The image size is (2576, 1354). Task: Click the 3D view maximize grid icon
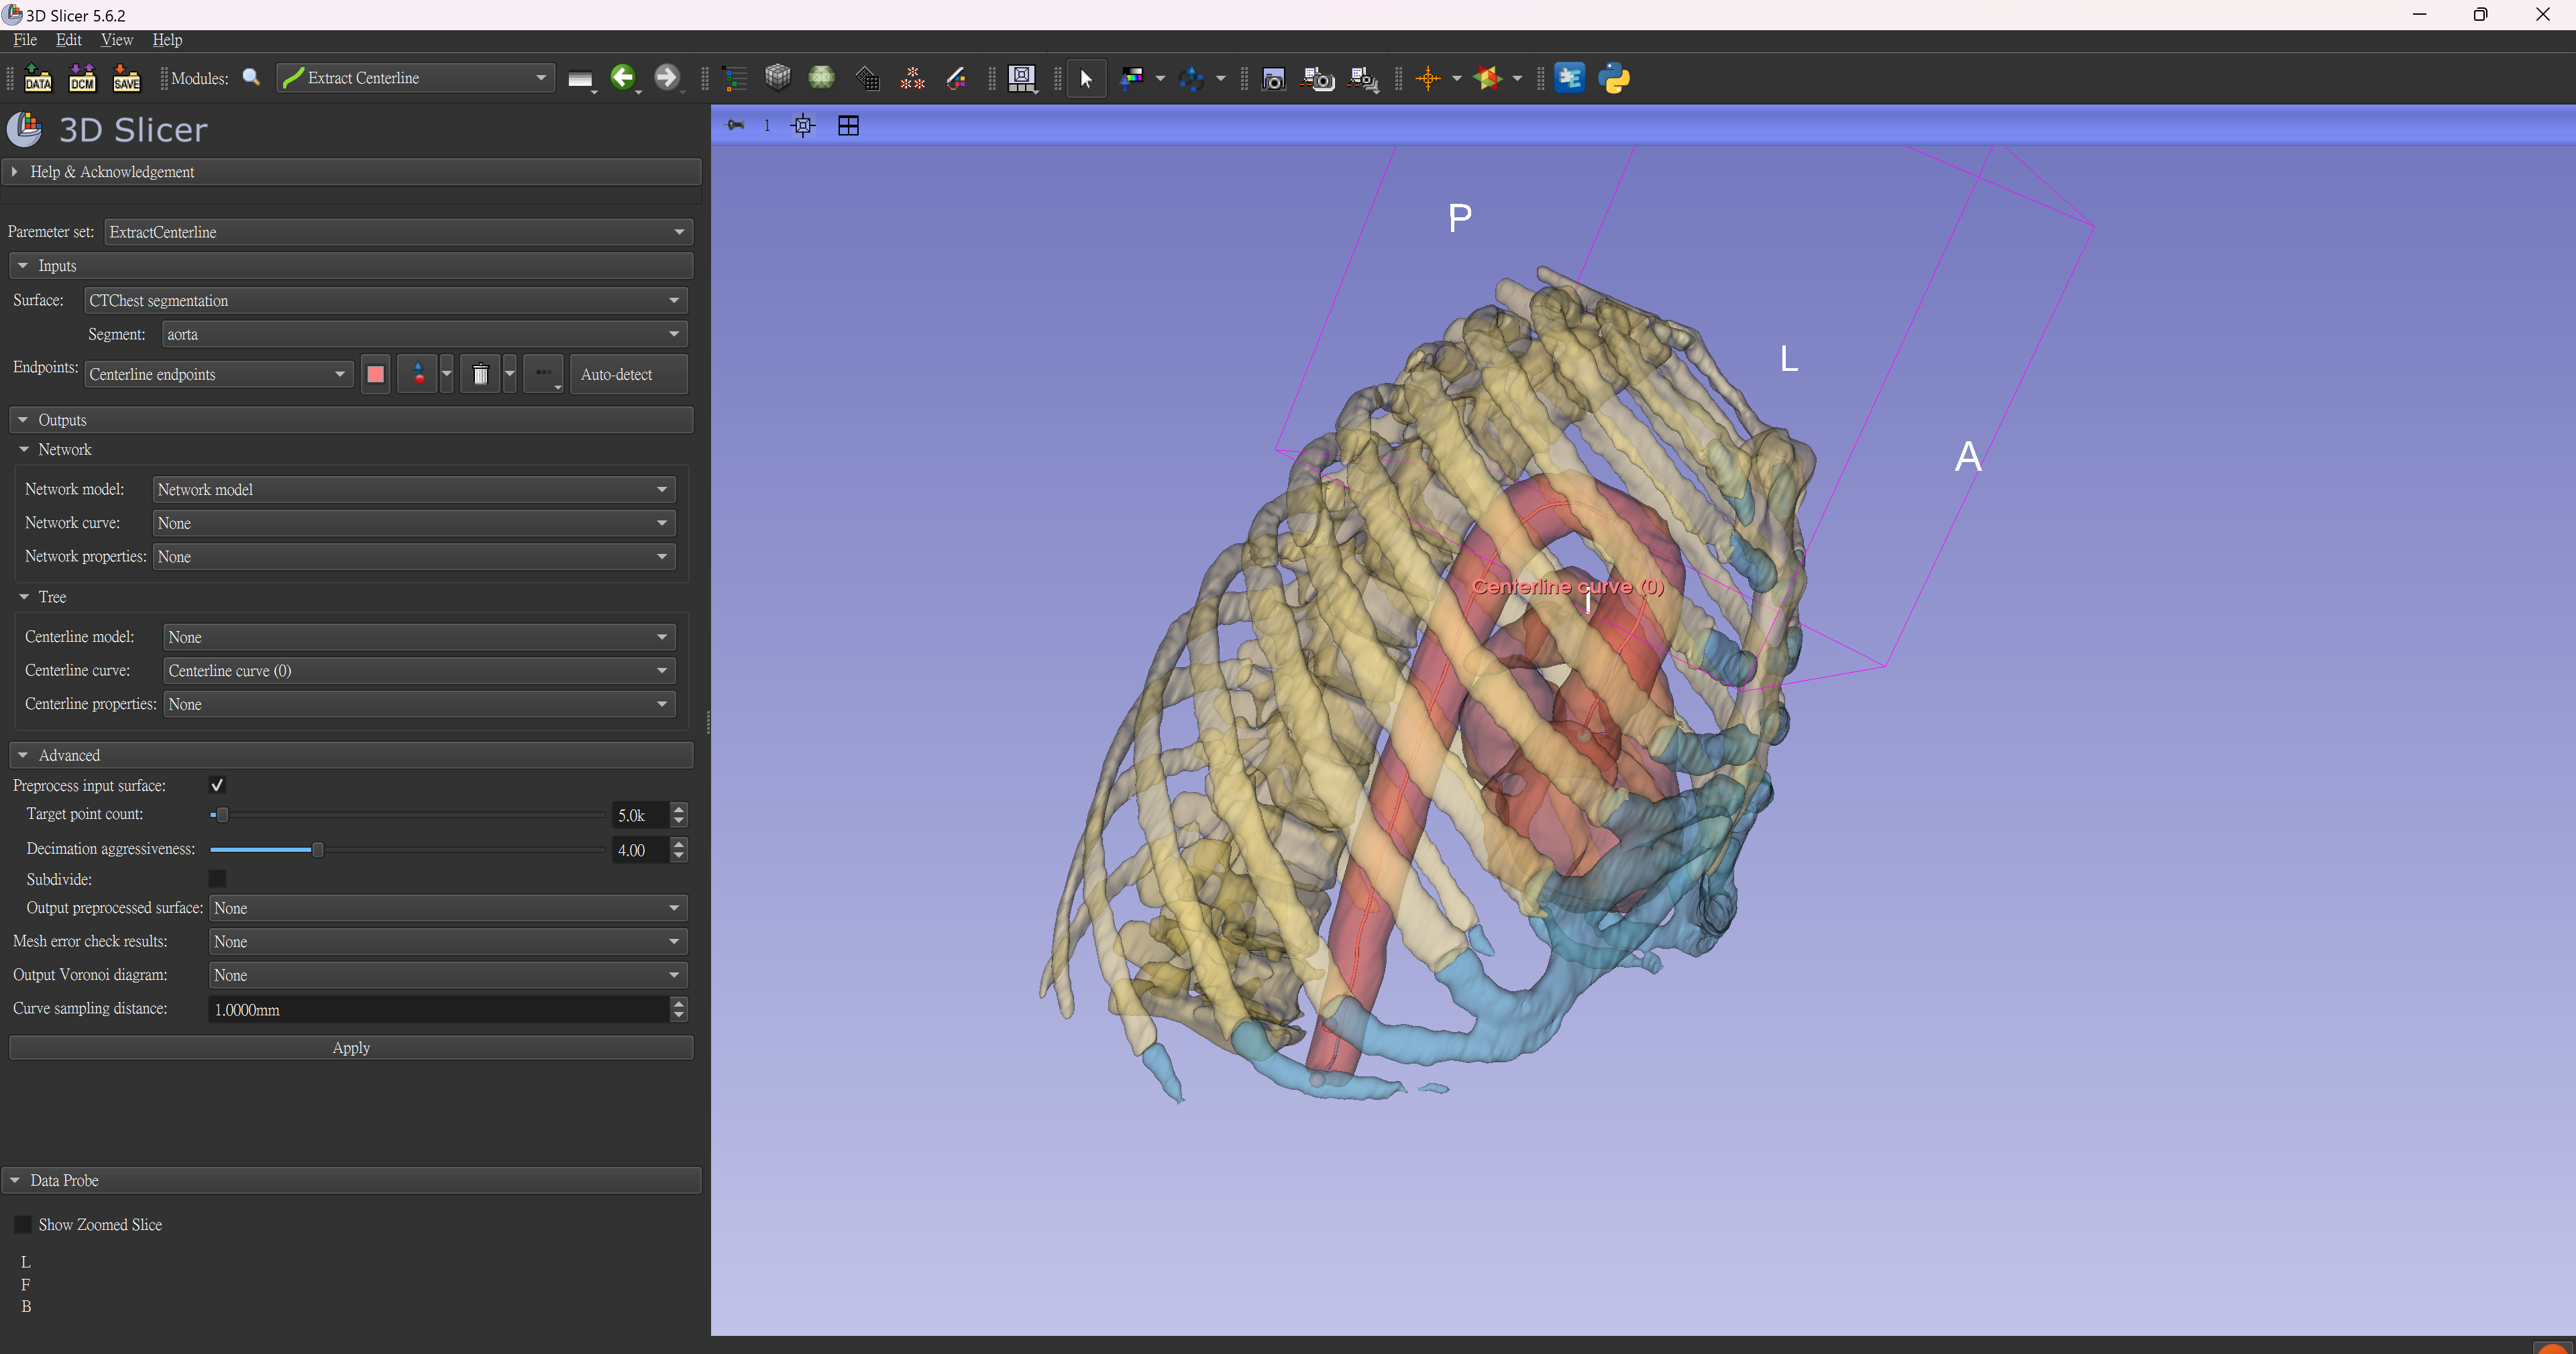[848, 125]
